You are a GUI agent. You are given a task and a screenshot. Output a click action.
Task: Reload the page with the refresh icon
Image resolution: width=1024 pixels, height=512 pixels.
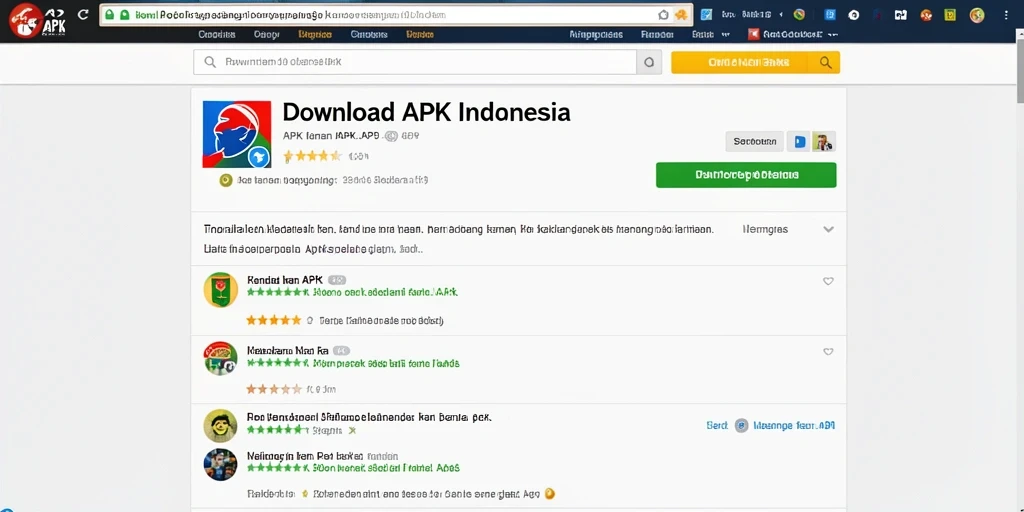tap(83, 14)
